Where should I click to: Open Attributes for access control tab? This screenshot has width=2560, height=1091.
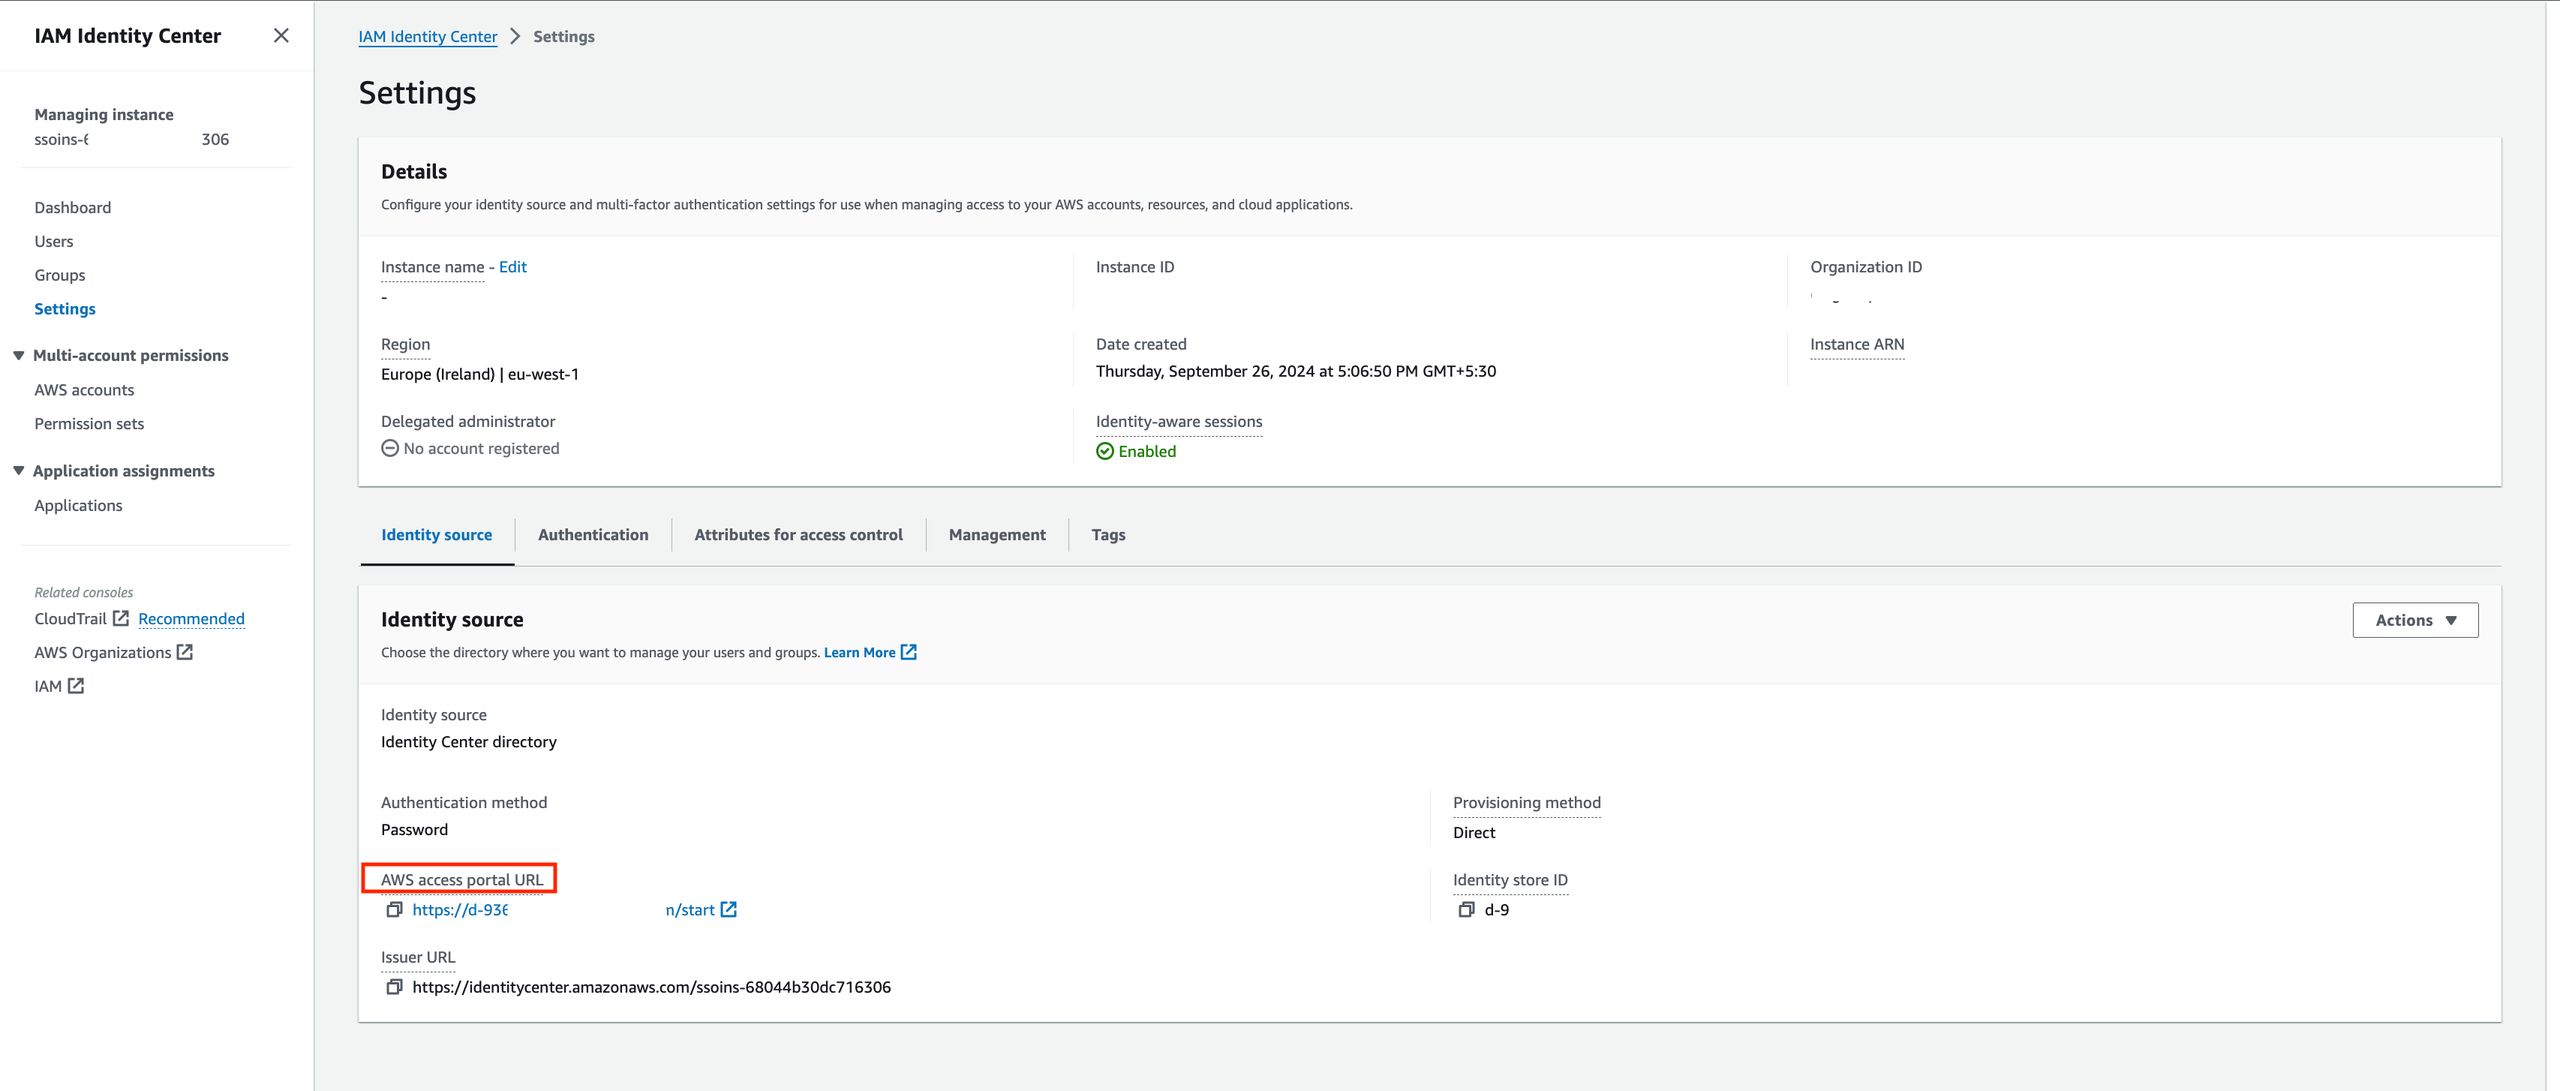click(x=798, y=534)
